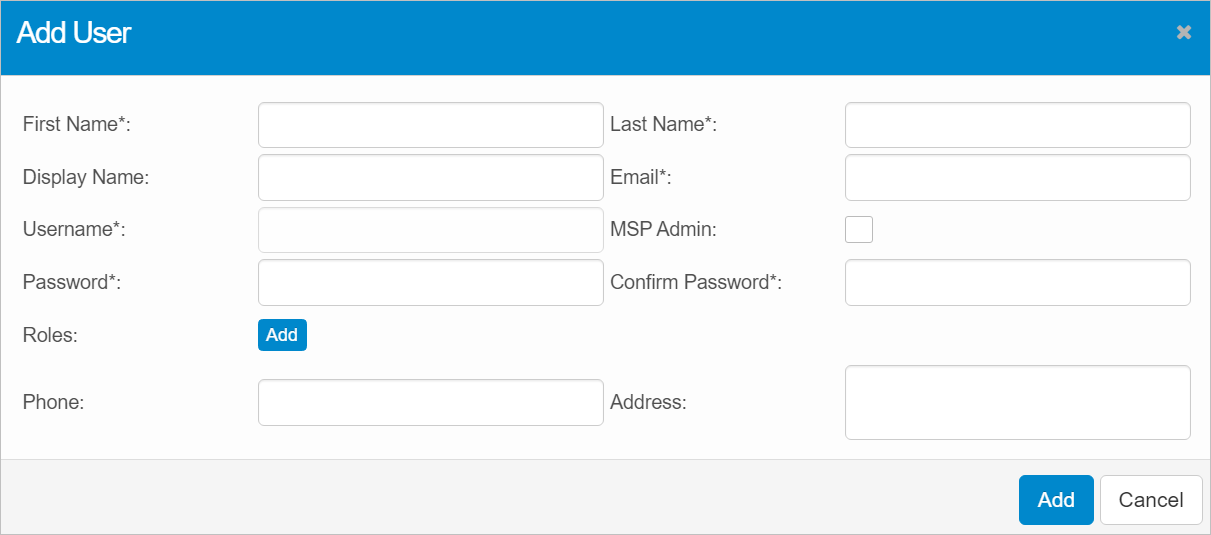The height and width of the screenshot is (535, 1211).
Task: Close the Add User dialog with X
Action: (x=1184, y=33)
